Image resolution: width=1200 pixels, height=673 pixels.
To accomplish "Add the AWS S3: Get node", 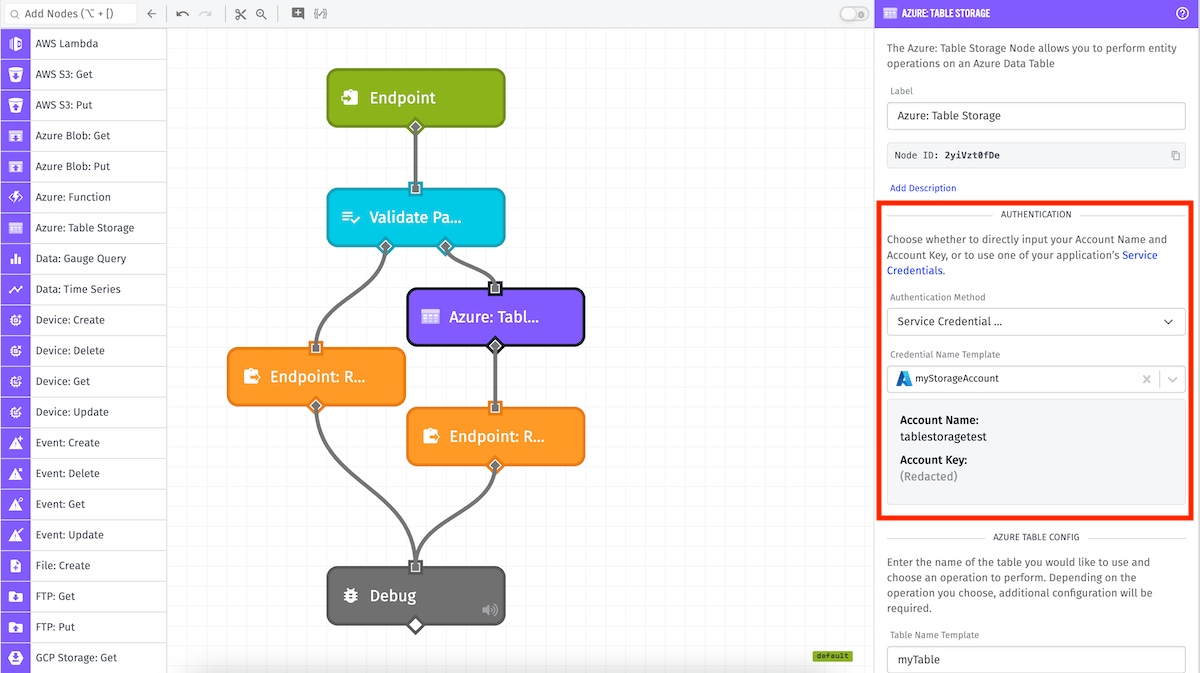I will pyautogui.click(x=84, y=74).
